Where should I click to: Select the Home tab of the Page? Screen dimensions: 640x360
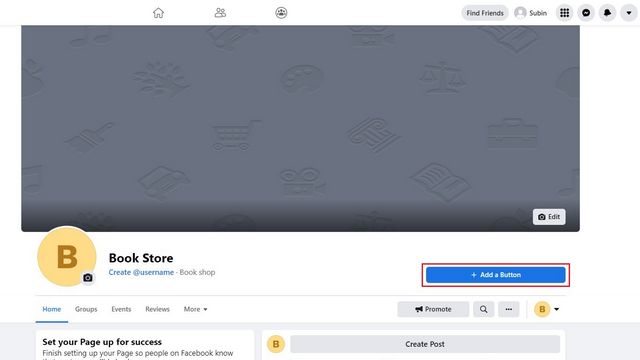(52, 309)
